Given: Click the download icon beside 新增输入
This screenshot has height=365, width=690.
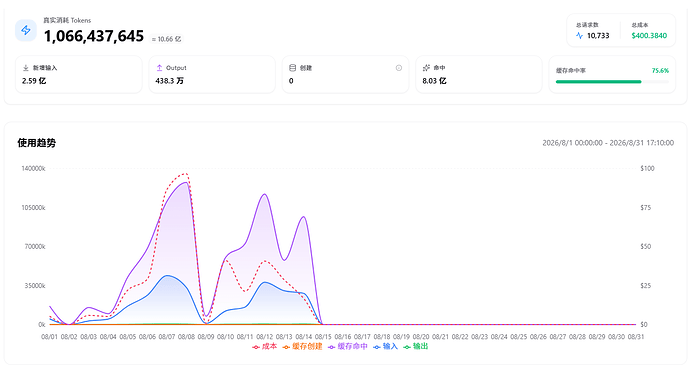Looking at the screenshot, I should click(x=26, y=68).
